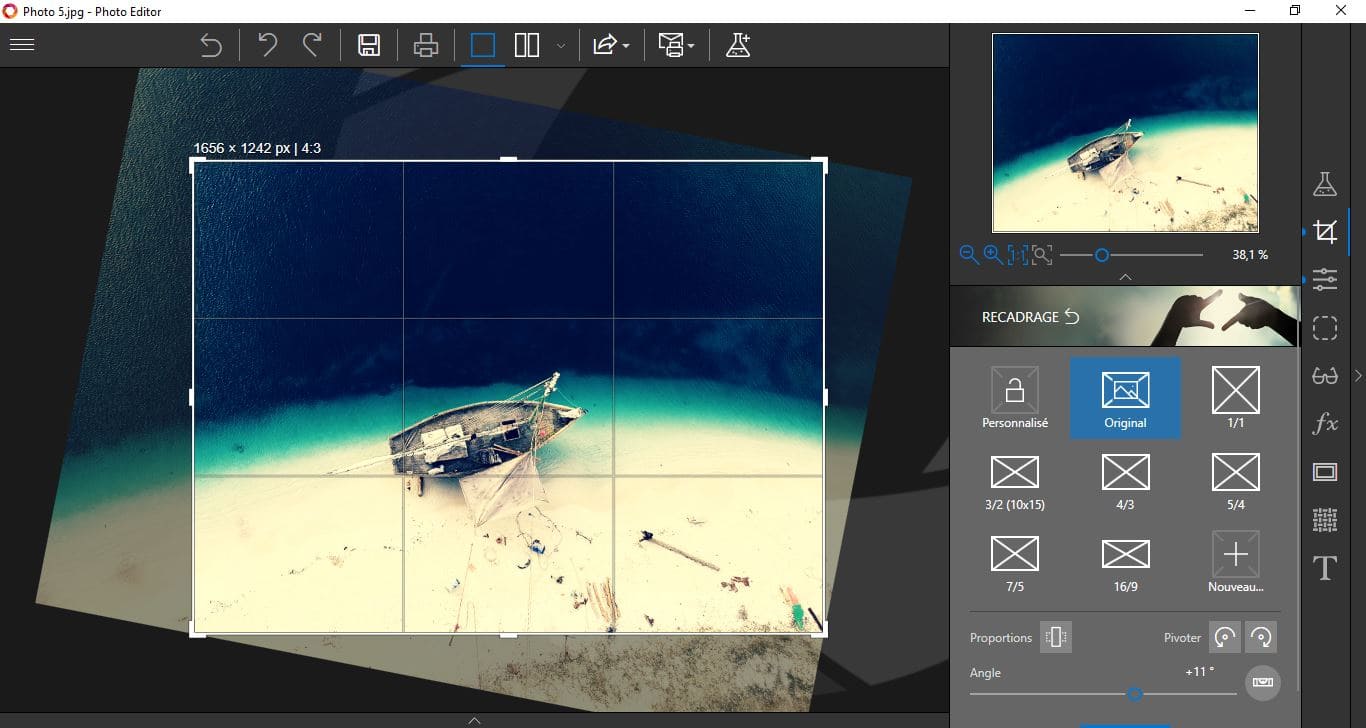Collapse the navigator preview panel chevron

coord(1125,276)
